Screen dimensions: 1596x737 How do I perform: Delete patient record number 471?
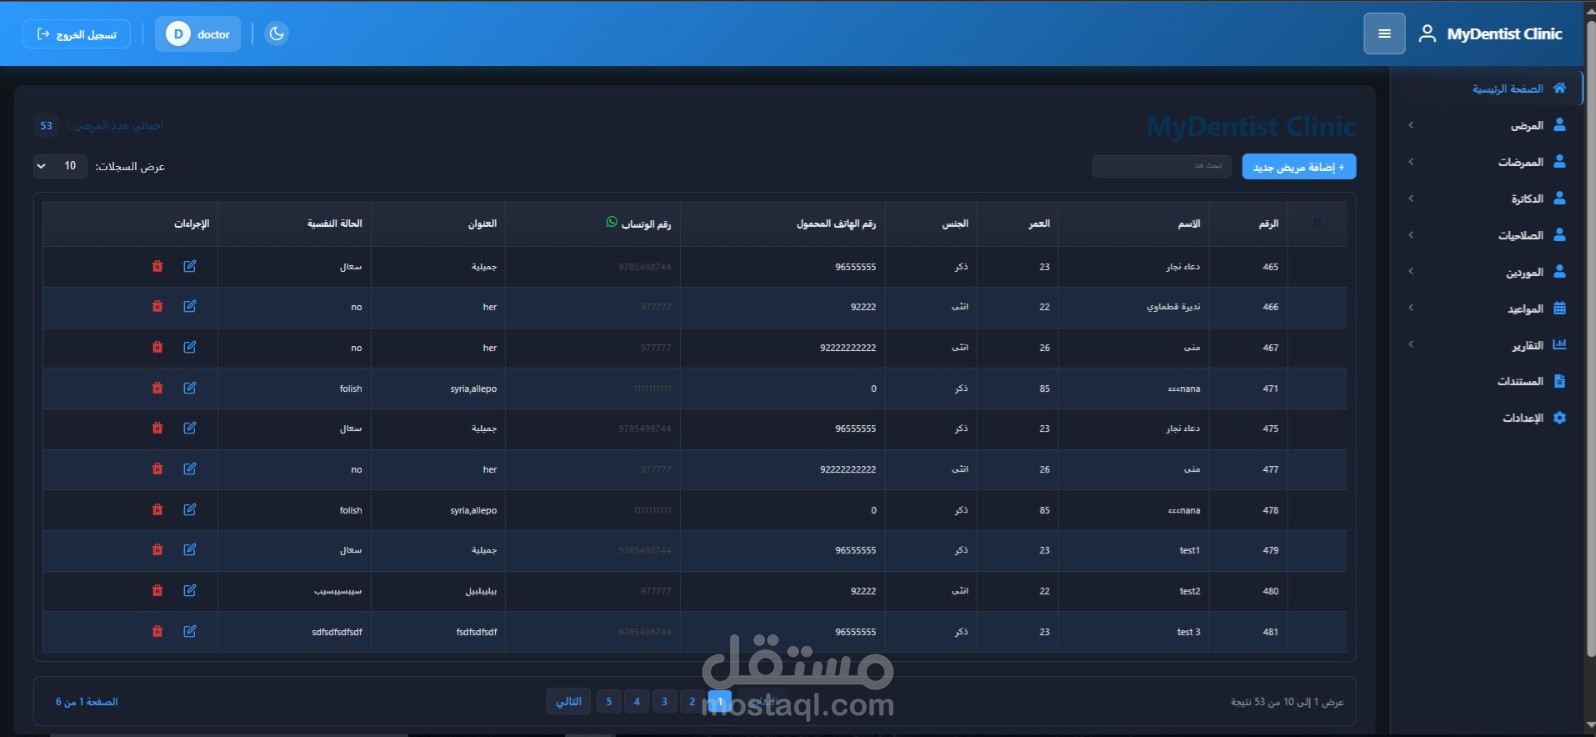157,388
